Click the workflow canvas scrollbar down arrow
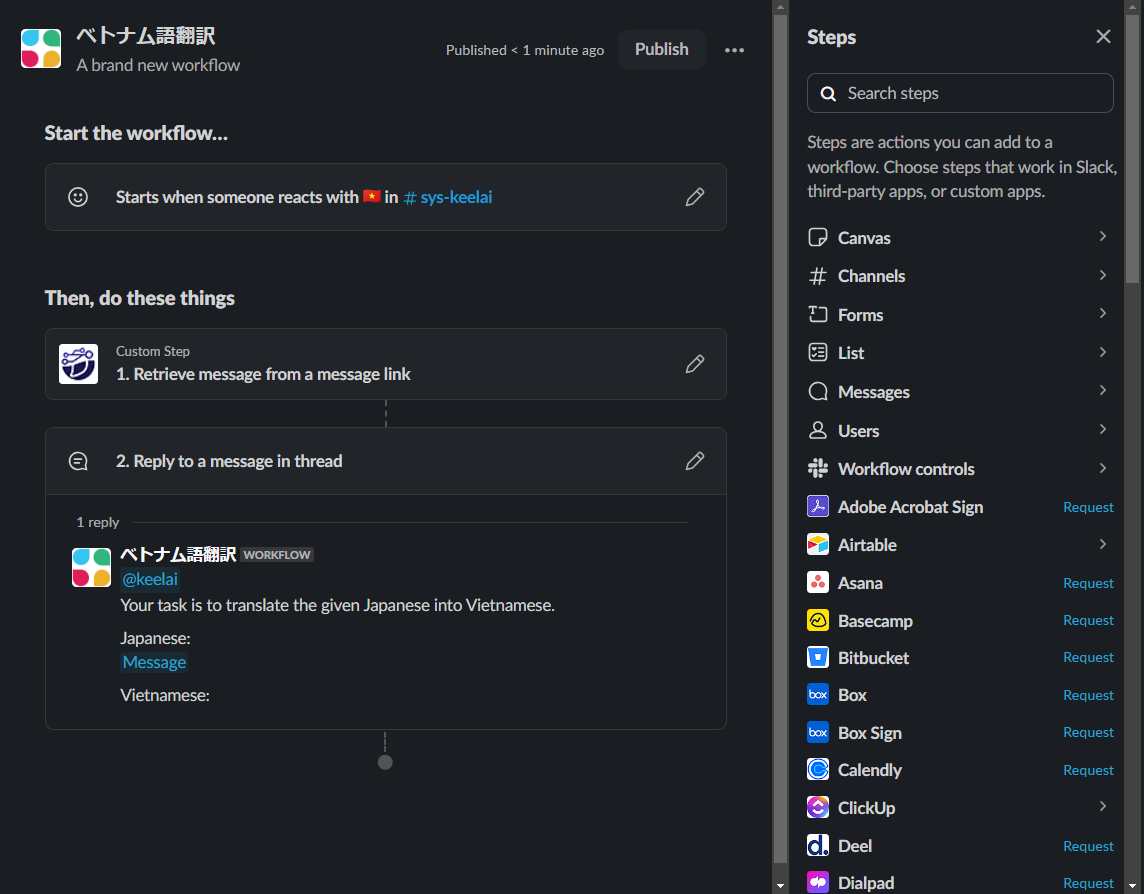Screen dimensions: 1144x894 click(780, 886)
